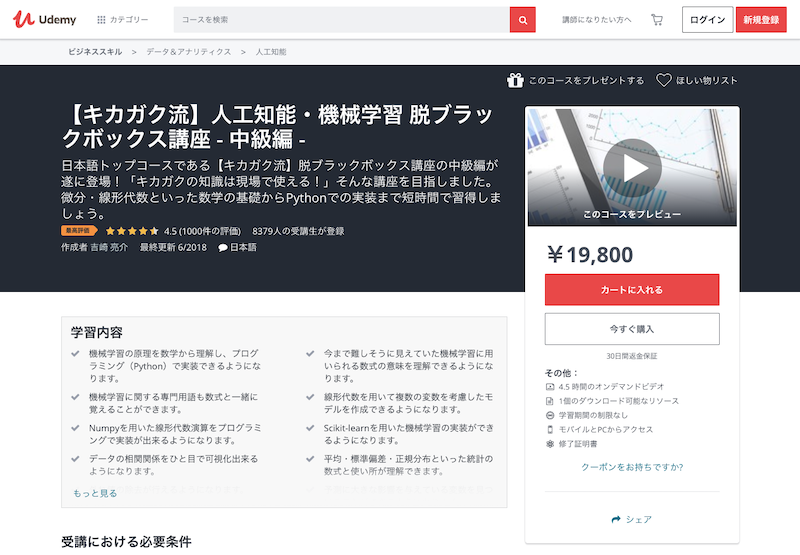The width and height of the screenshot is (800, 555).
Task: Click the downloadable resource file icon
Action: tap(550, 401)
